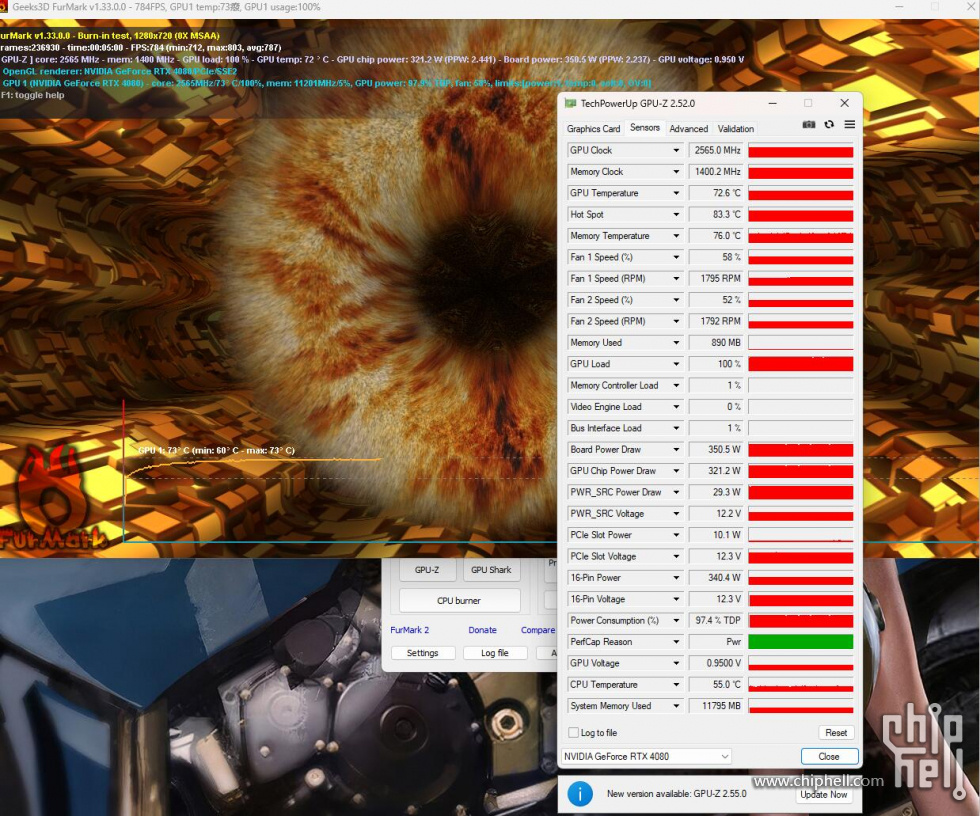Screen dimensions: 980x816
Task: Expand the Hot Spot sensor dropdown
Action: pyautogui.click(x=676, y=214)
